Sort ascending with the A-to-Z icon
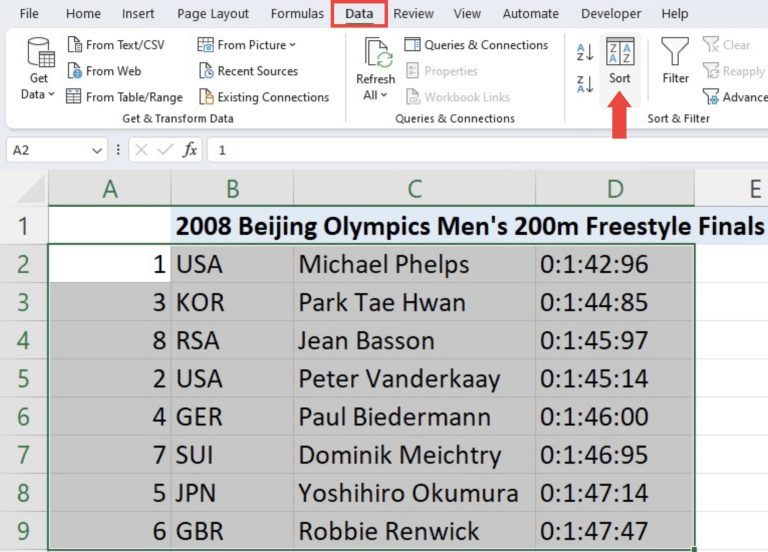 pos(585,53)
